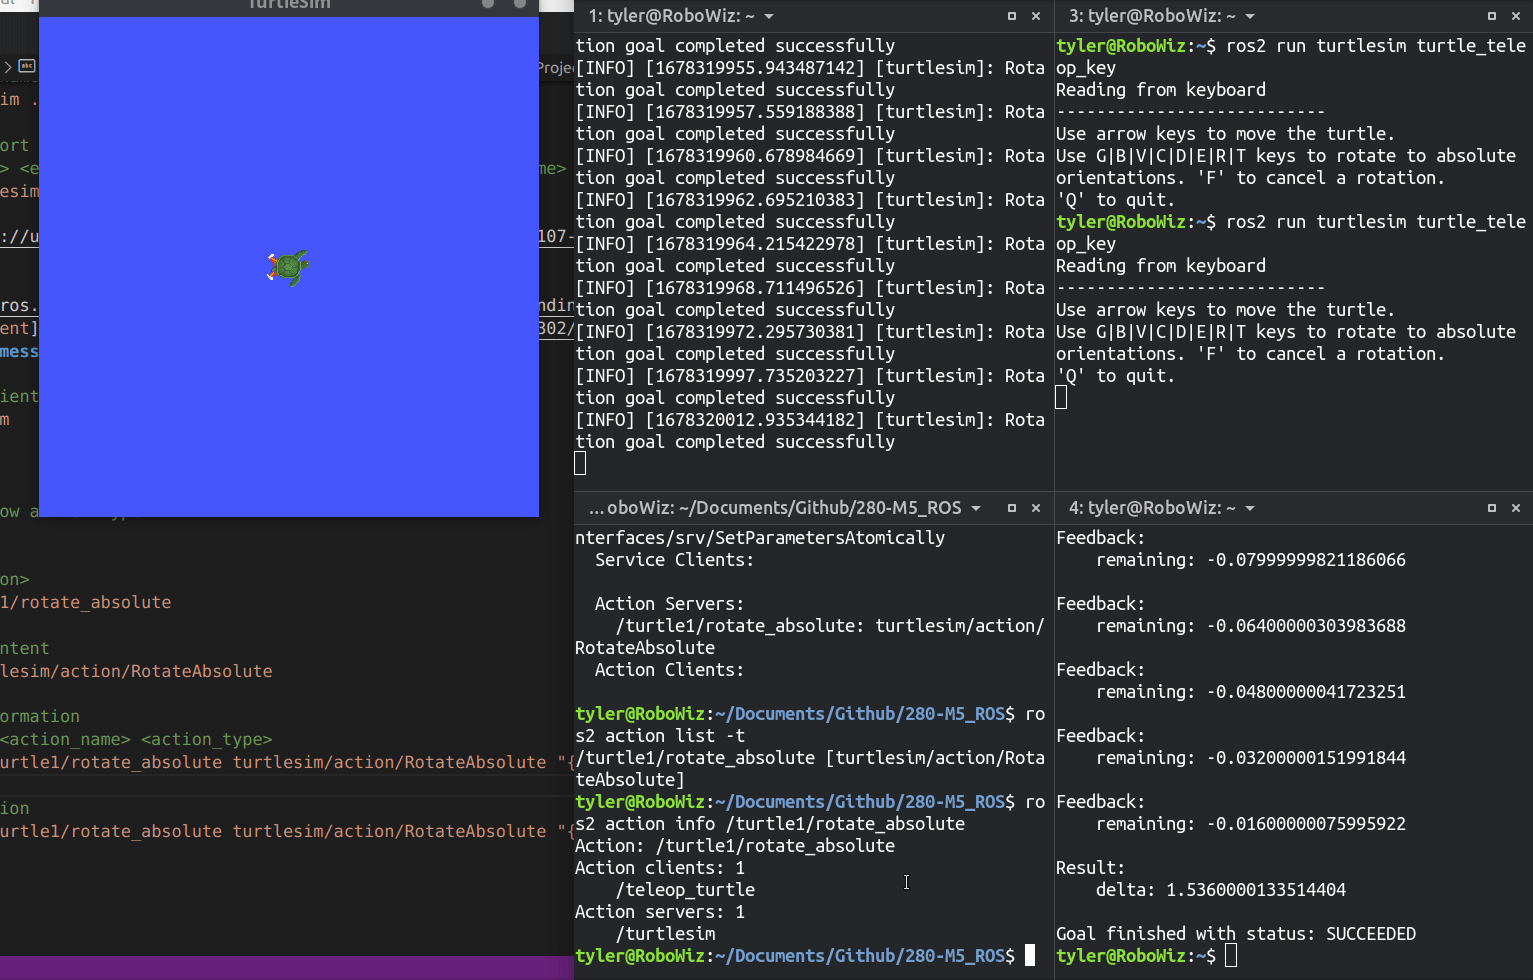Click '<action_name> <action_type>' in the editor
The image size is (1533, 980).
click(x=136, y=739)
